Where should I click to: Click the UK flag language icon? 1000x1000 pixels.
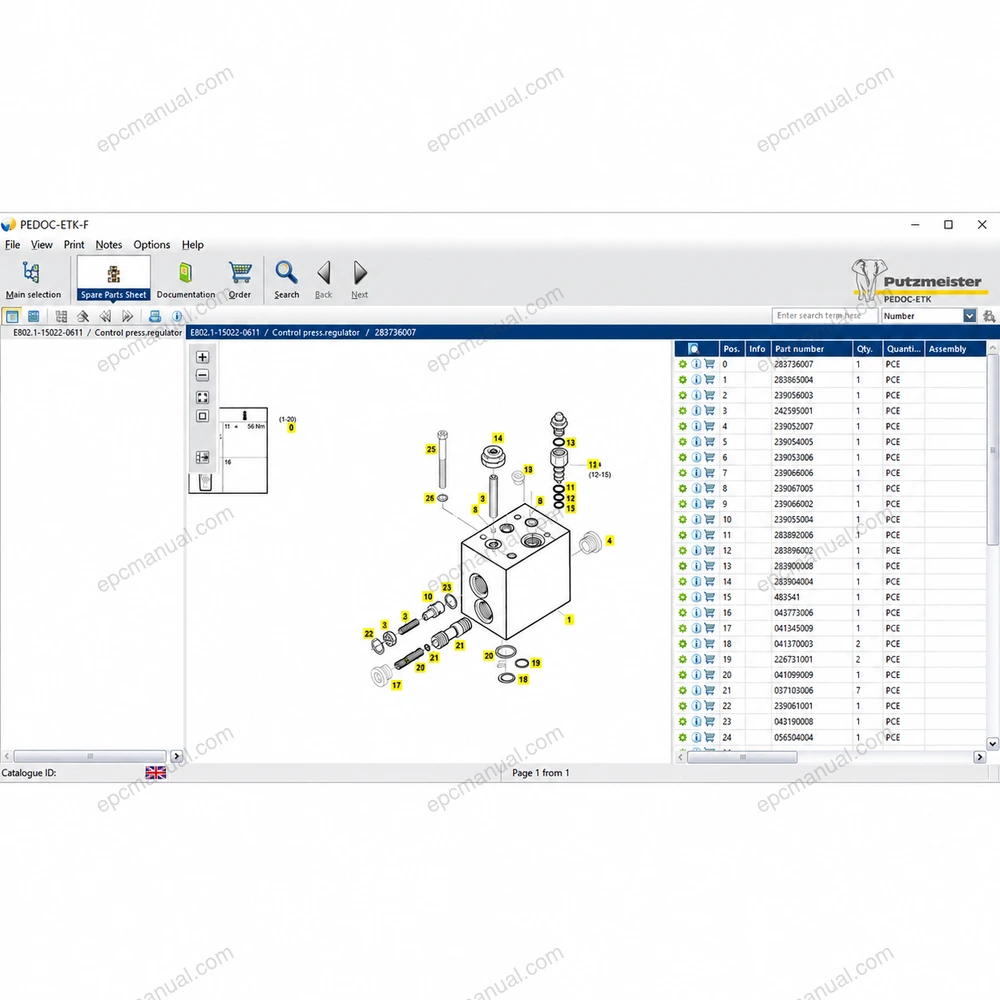tap(156, 773)
